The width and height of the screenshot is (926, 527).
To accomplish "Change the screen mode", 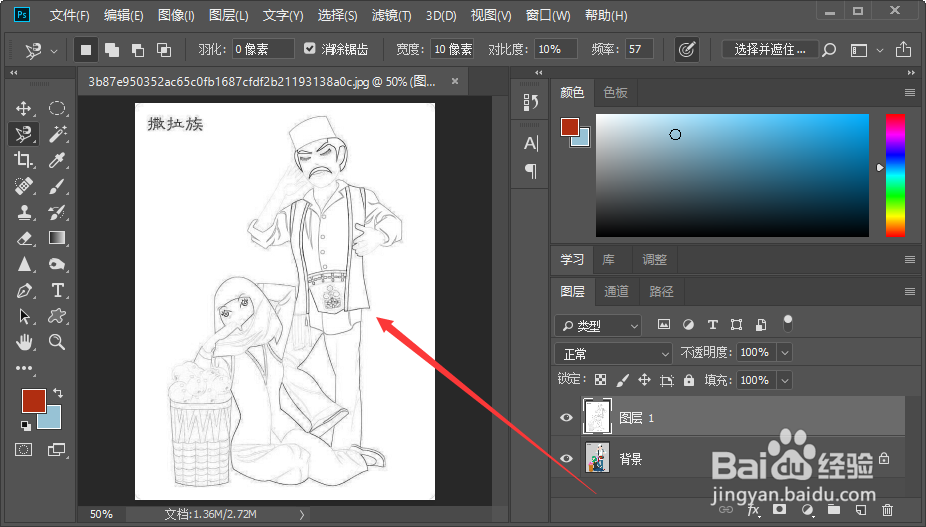I will (x=57, y=450).
